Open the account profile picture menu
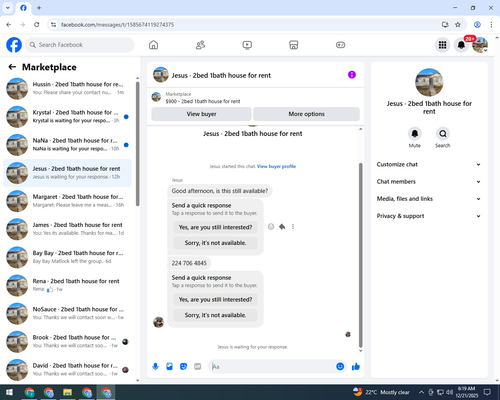This screenshot has height=400, width=500. (480, 45)
